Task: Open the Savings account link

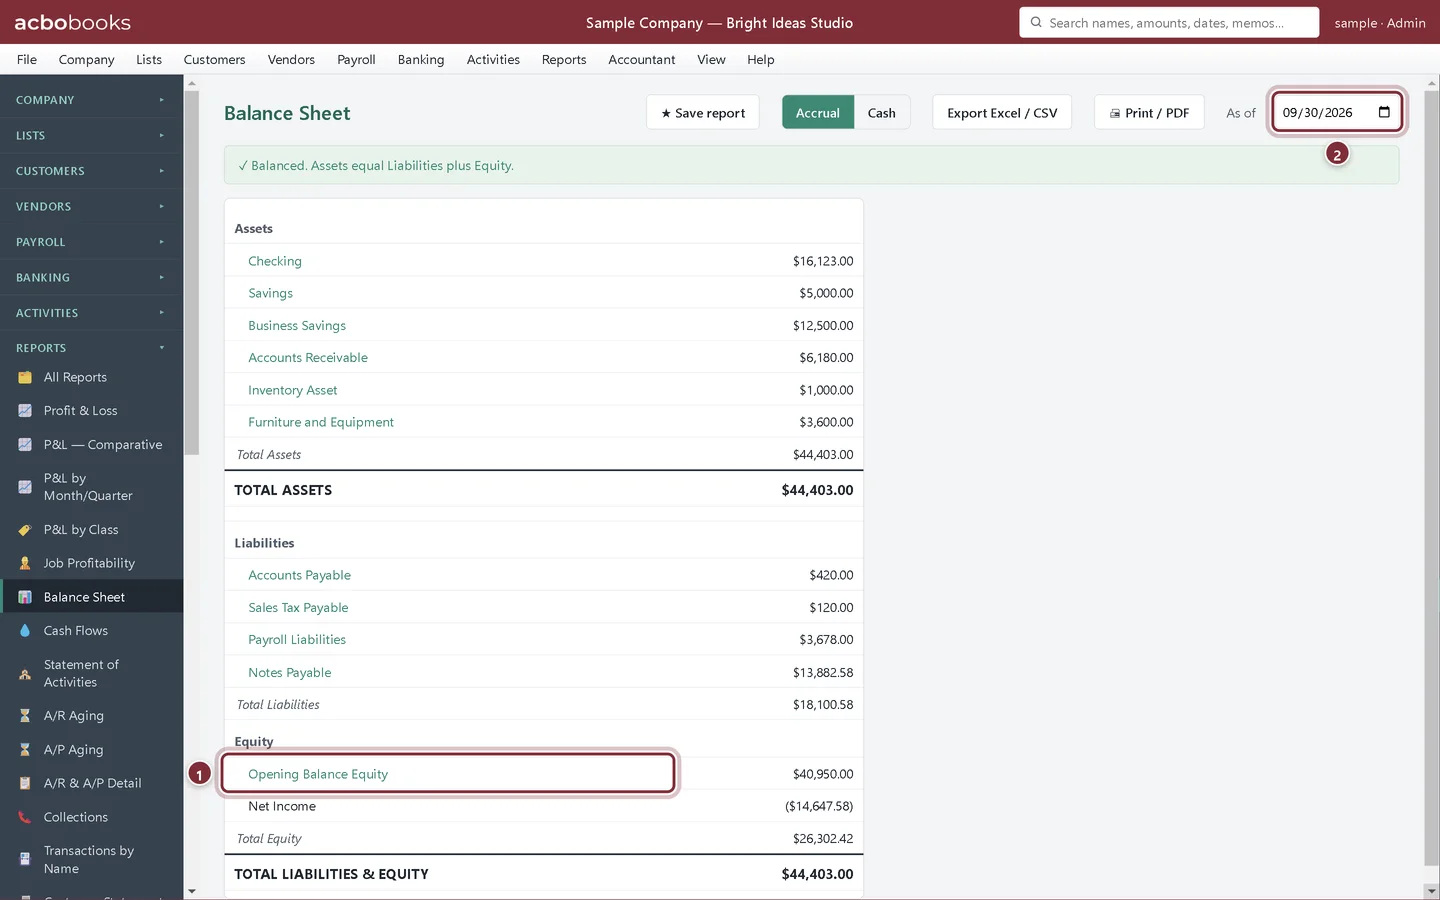Action: (x=270, y=293)
